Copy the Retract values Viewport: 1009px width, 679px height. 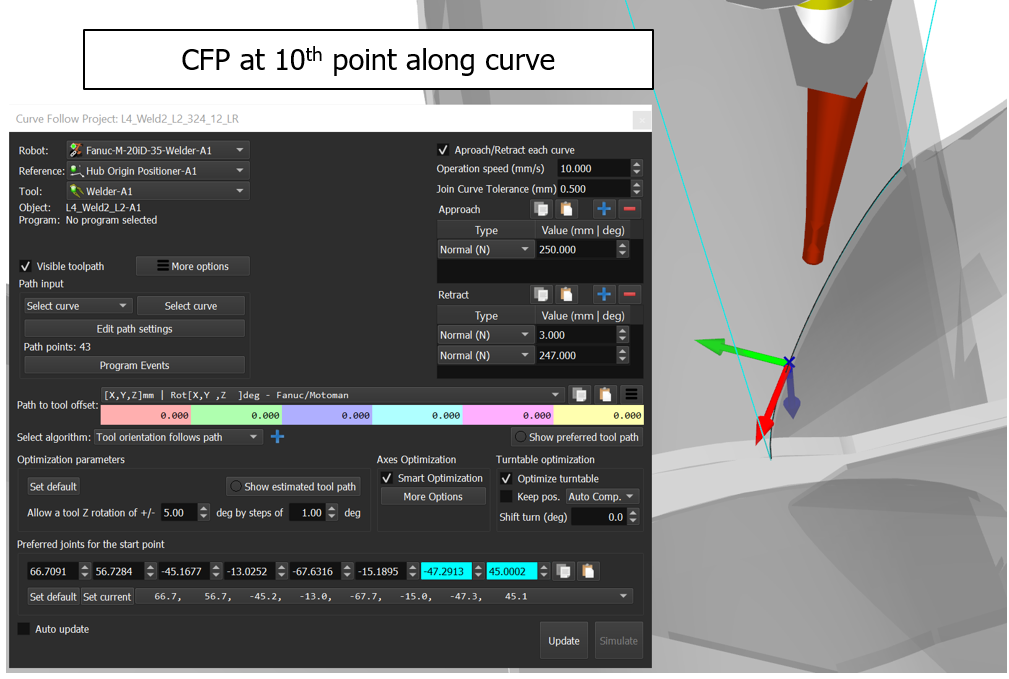[541, 295]
